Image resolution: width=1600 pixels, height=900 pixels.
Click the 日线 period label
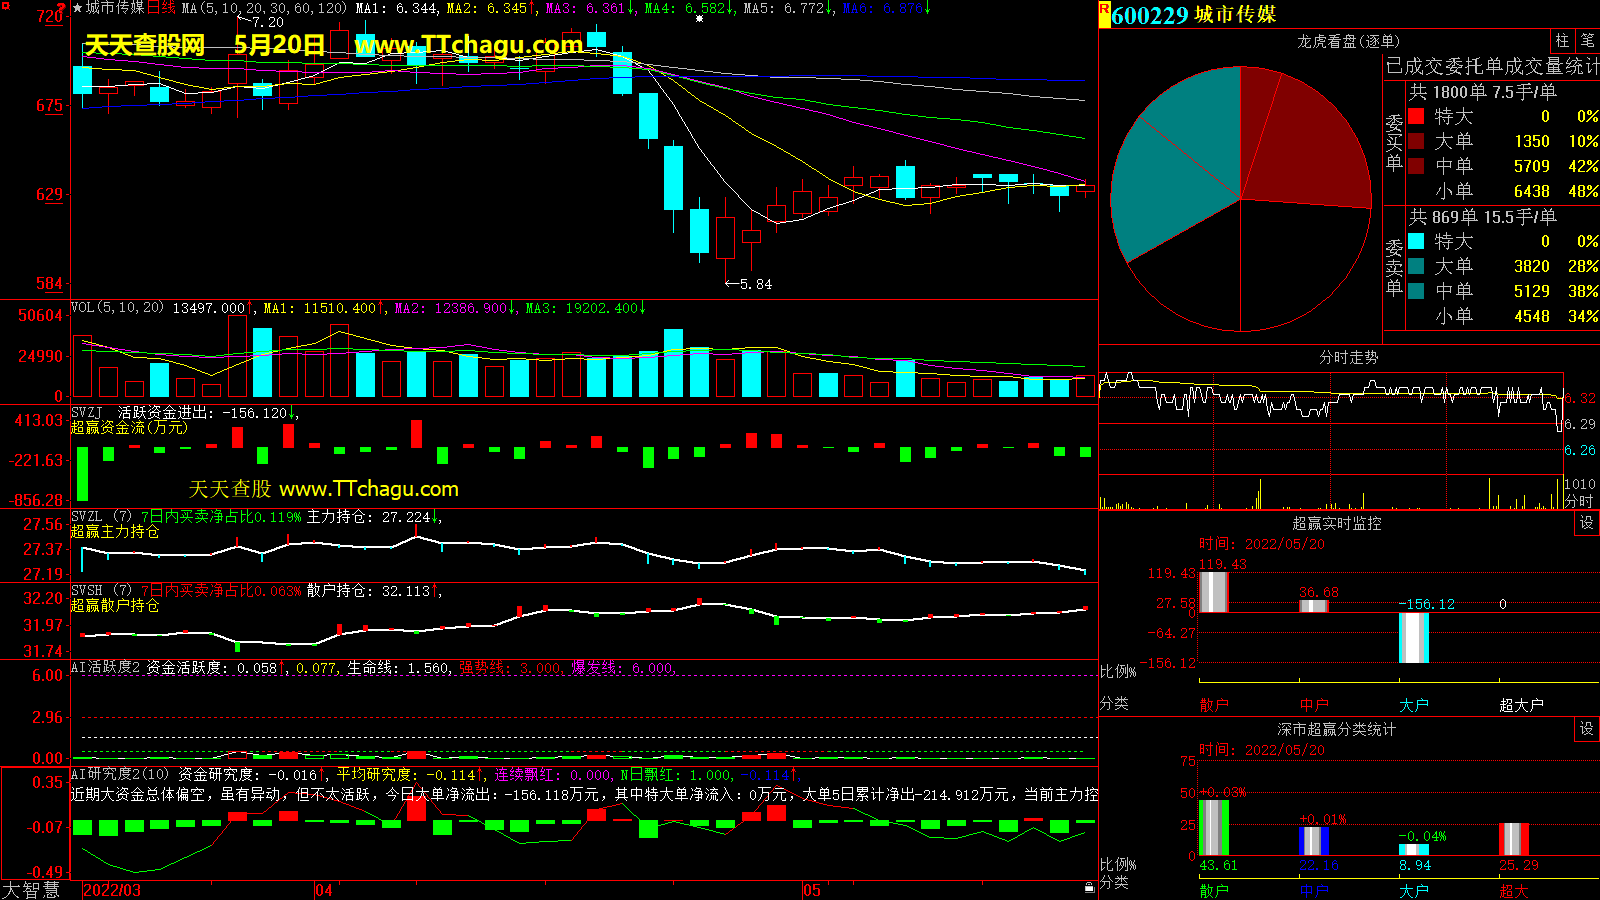(161, 8)
